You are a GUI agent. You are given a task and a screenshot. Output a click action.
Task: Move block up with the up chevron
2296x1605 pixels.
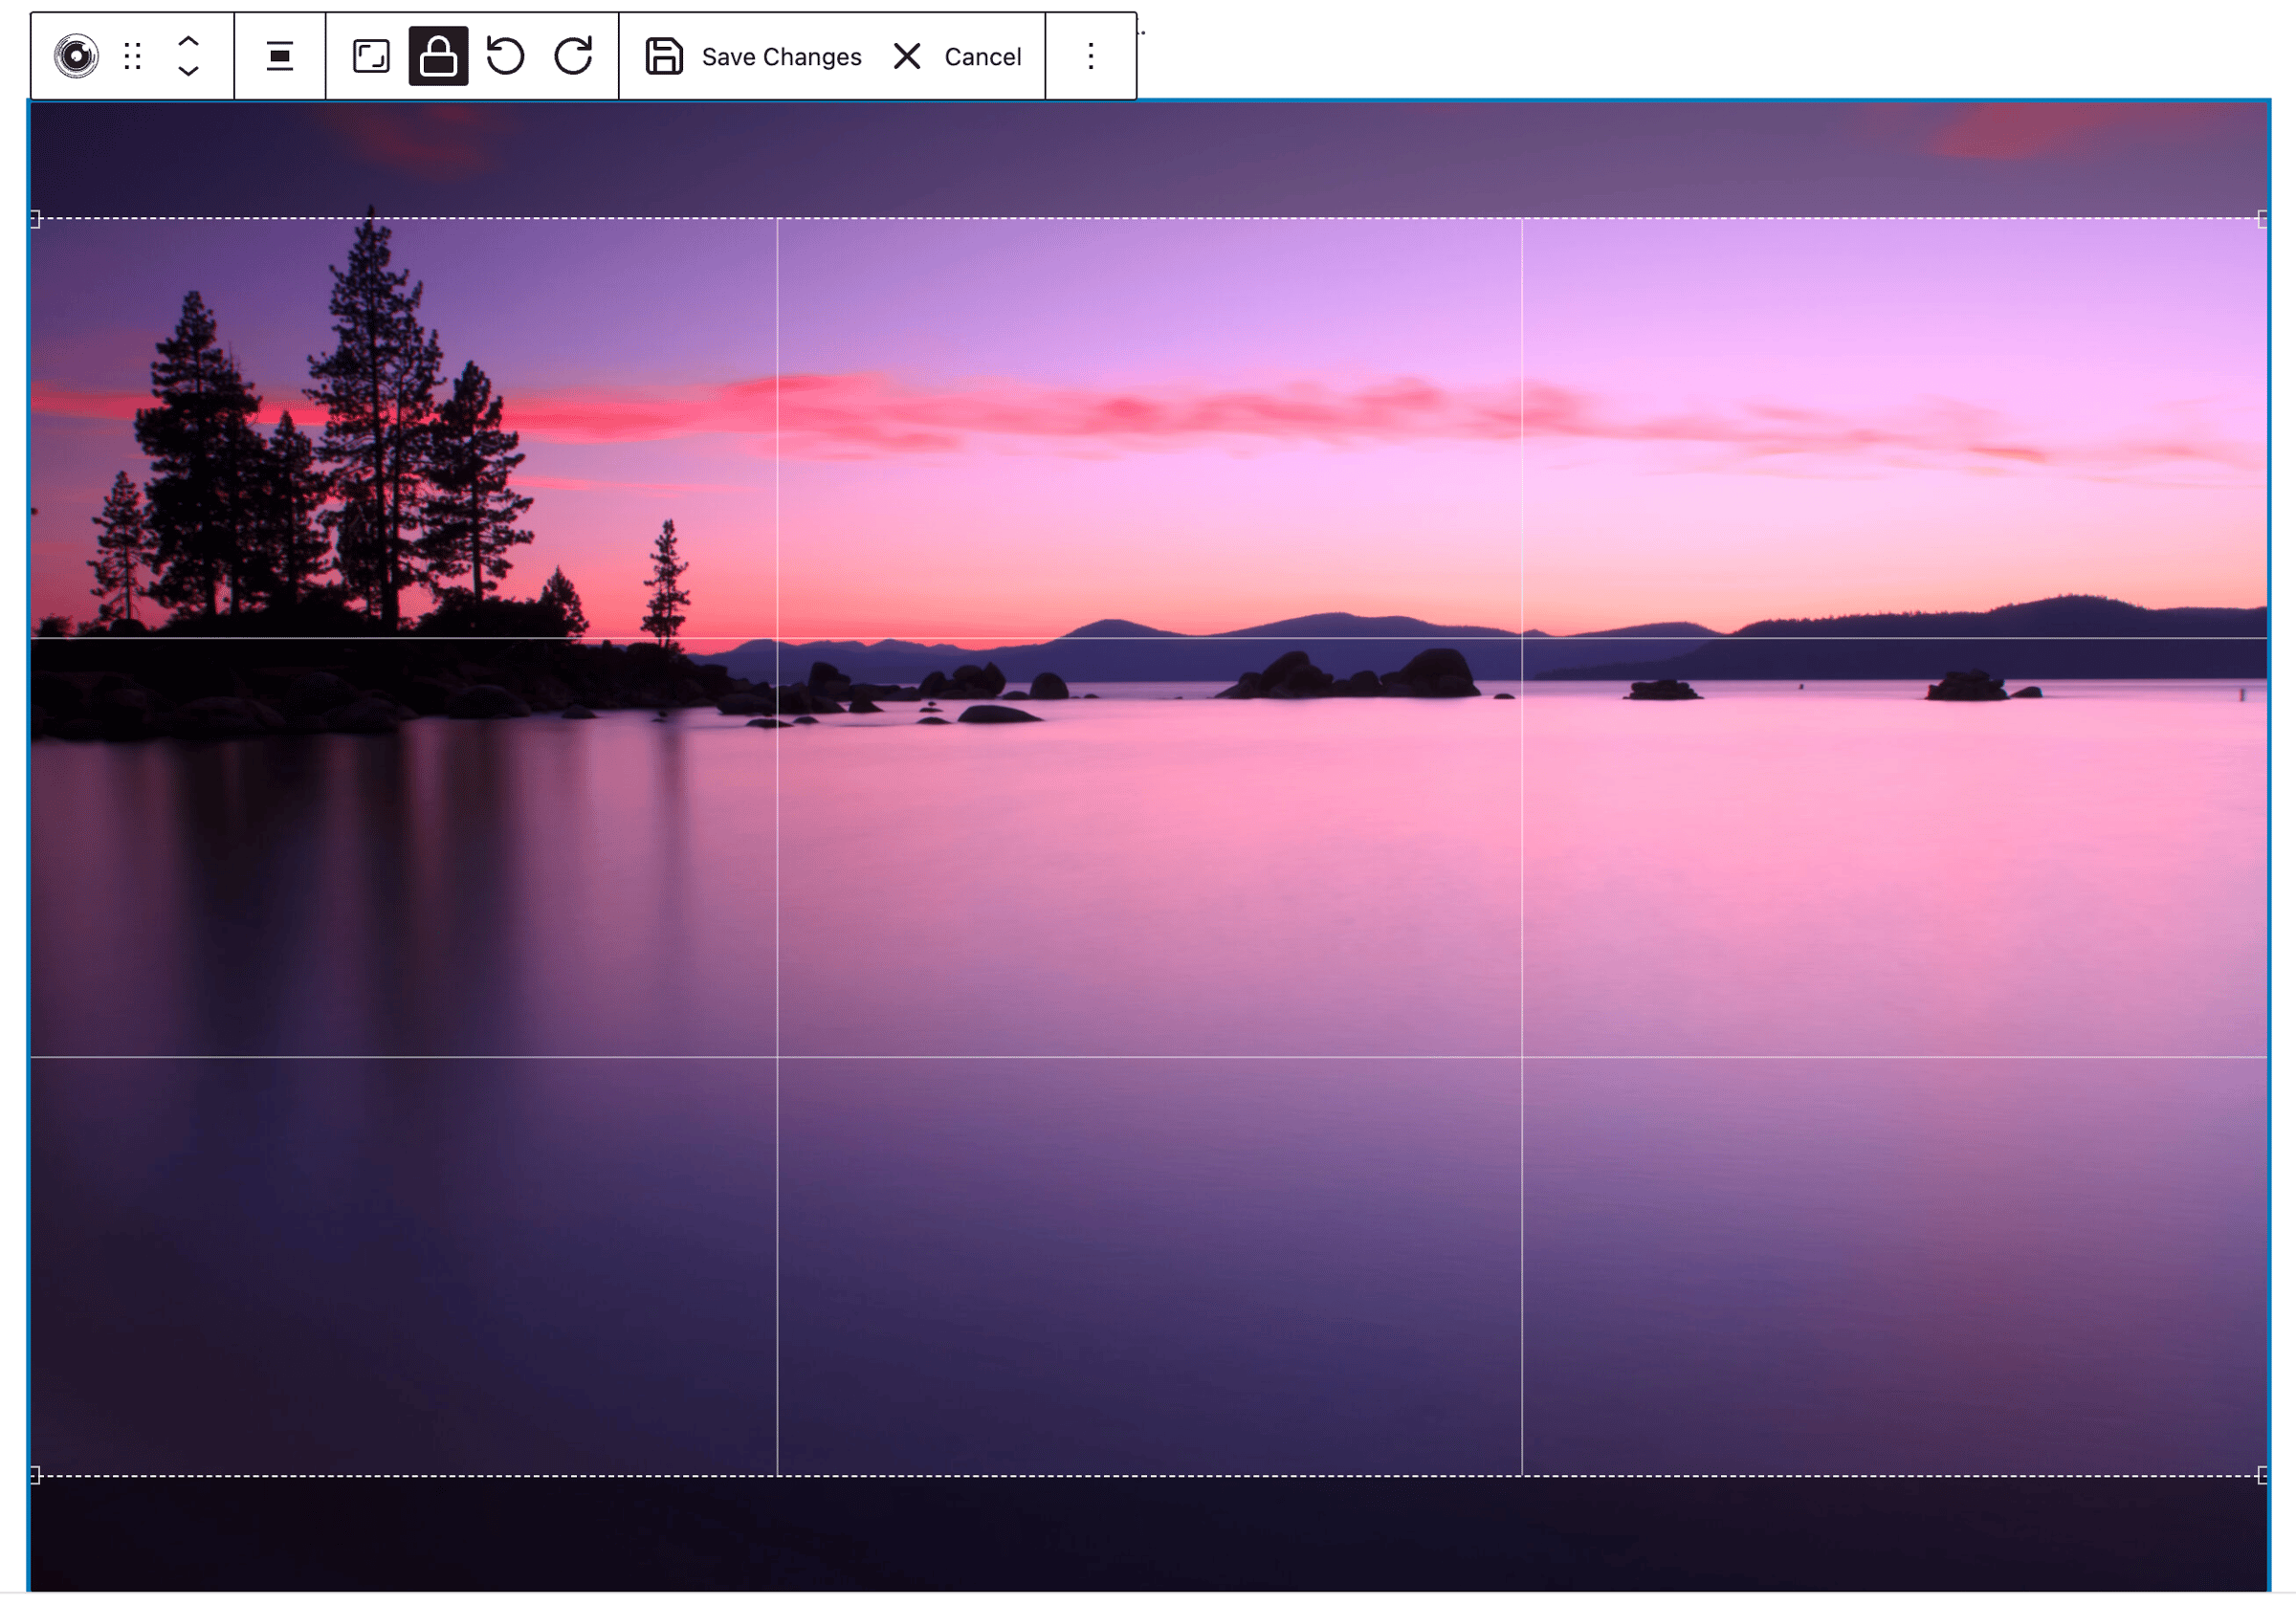pyautogui.click(x=188, y=42)
